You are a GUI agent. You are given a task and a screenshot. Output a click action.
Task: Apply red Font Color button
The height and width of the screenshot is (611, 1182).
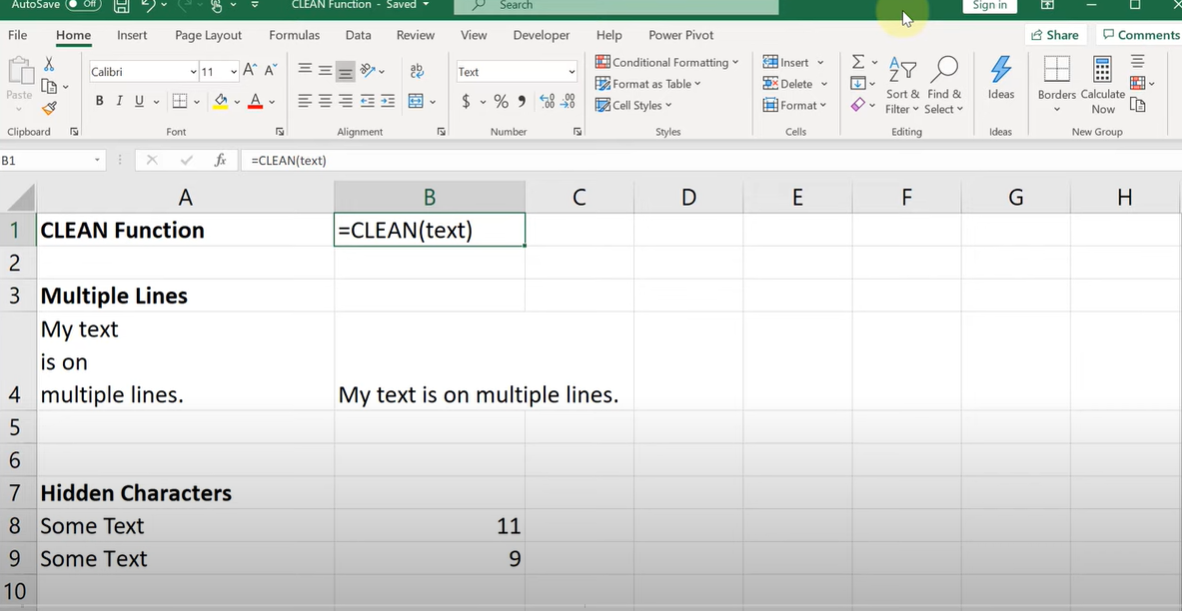255,101
